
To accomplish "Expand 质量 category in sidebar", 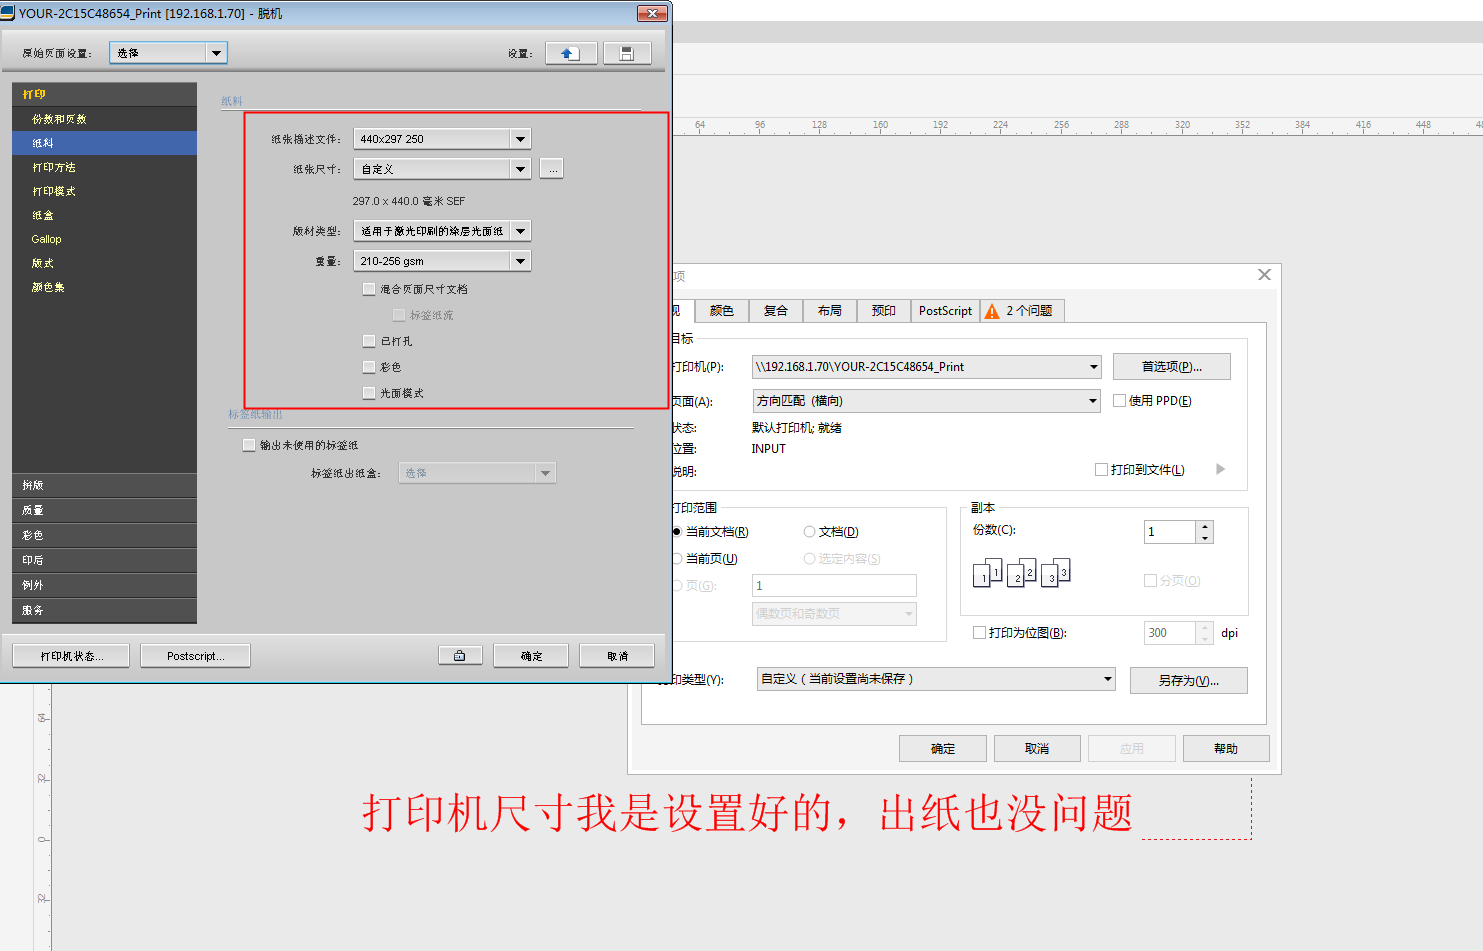I will tap(104, 510).
